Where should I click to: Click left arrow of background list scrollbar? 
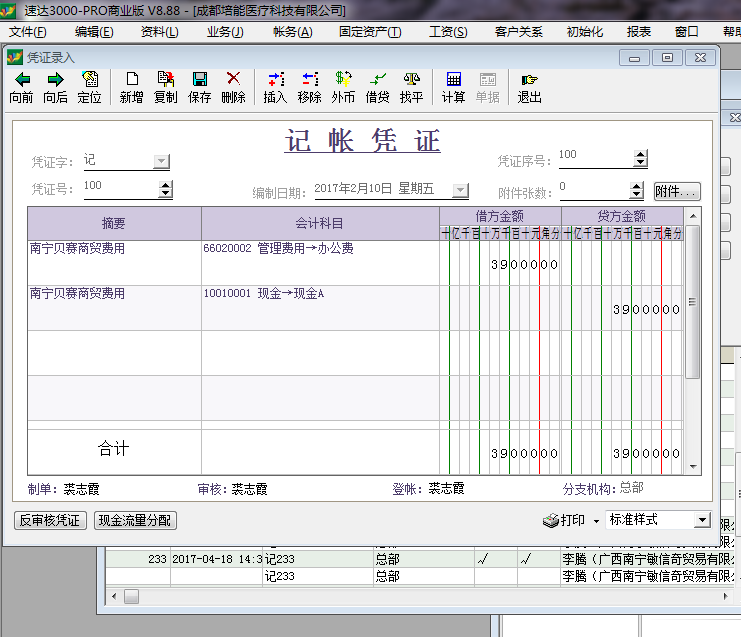tap(114, 596)
